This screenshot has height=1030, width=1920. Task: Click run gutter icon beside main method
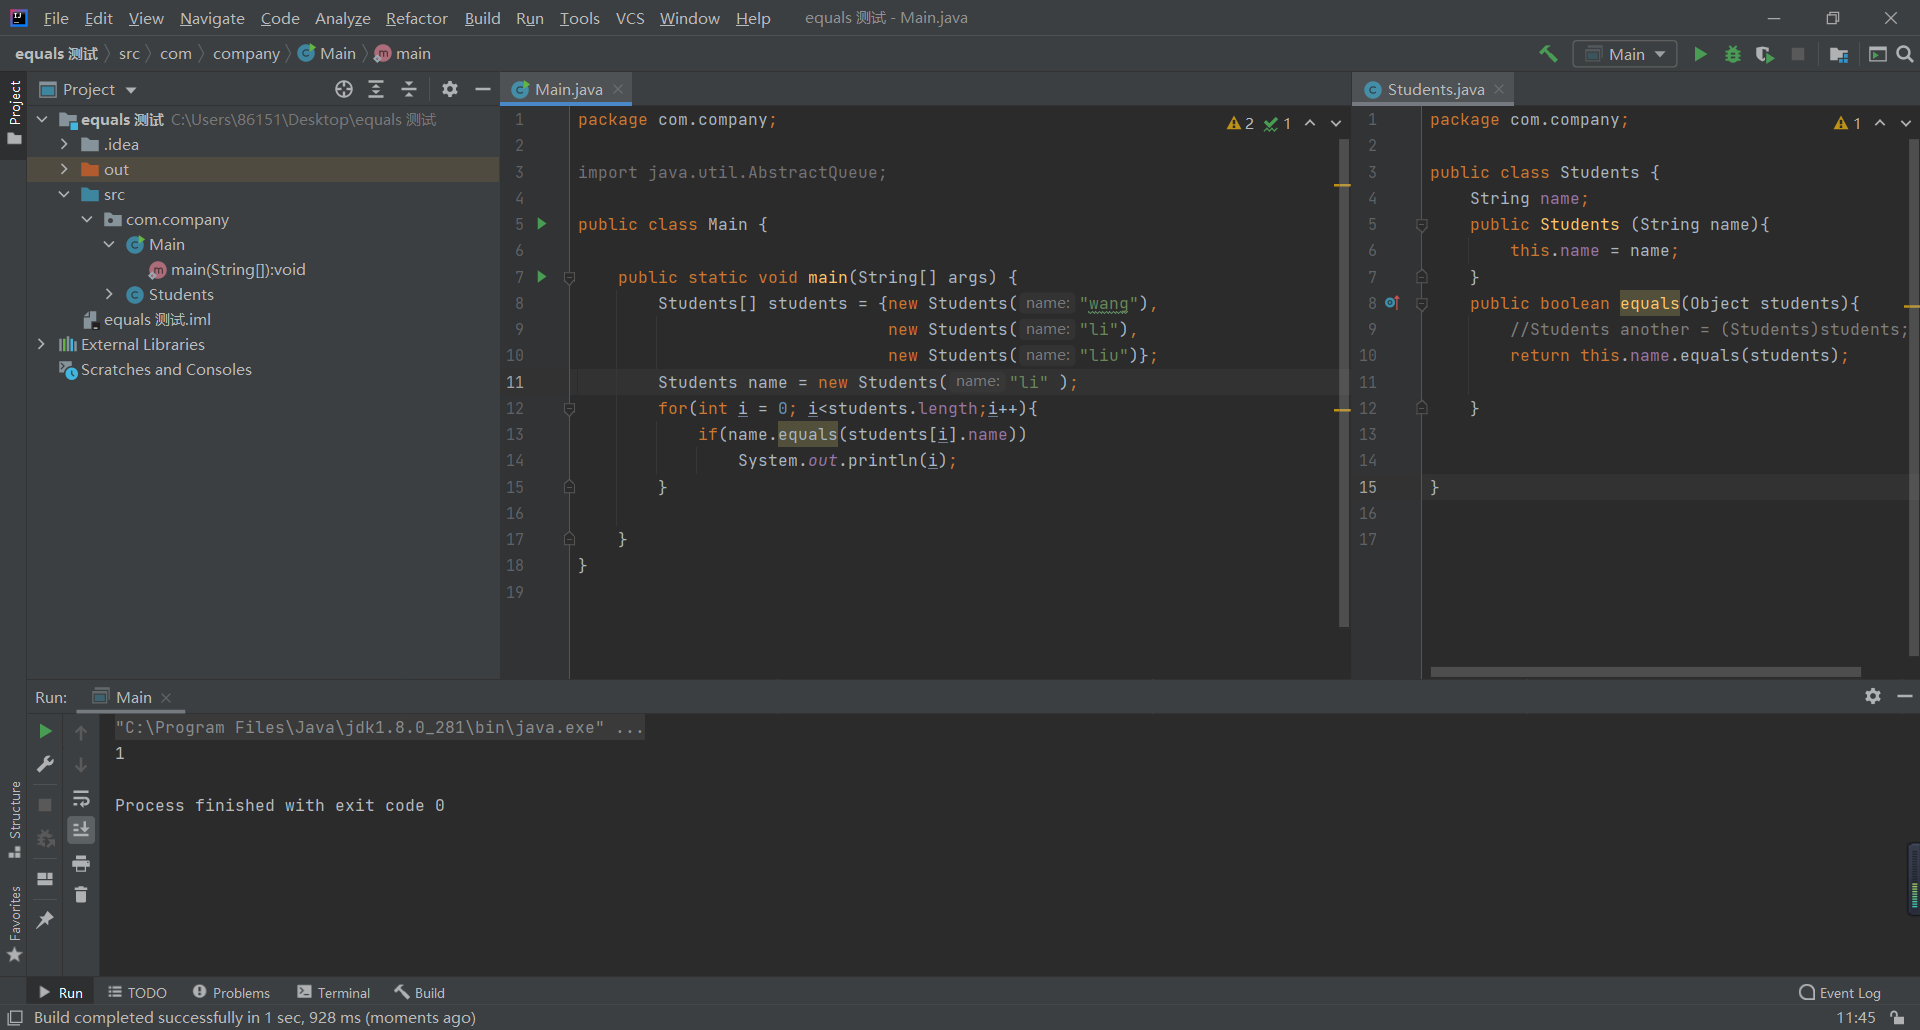542,276
